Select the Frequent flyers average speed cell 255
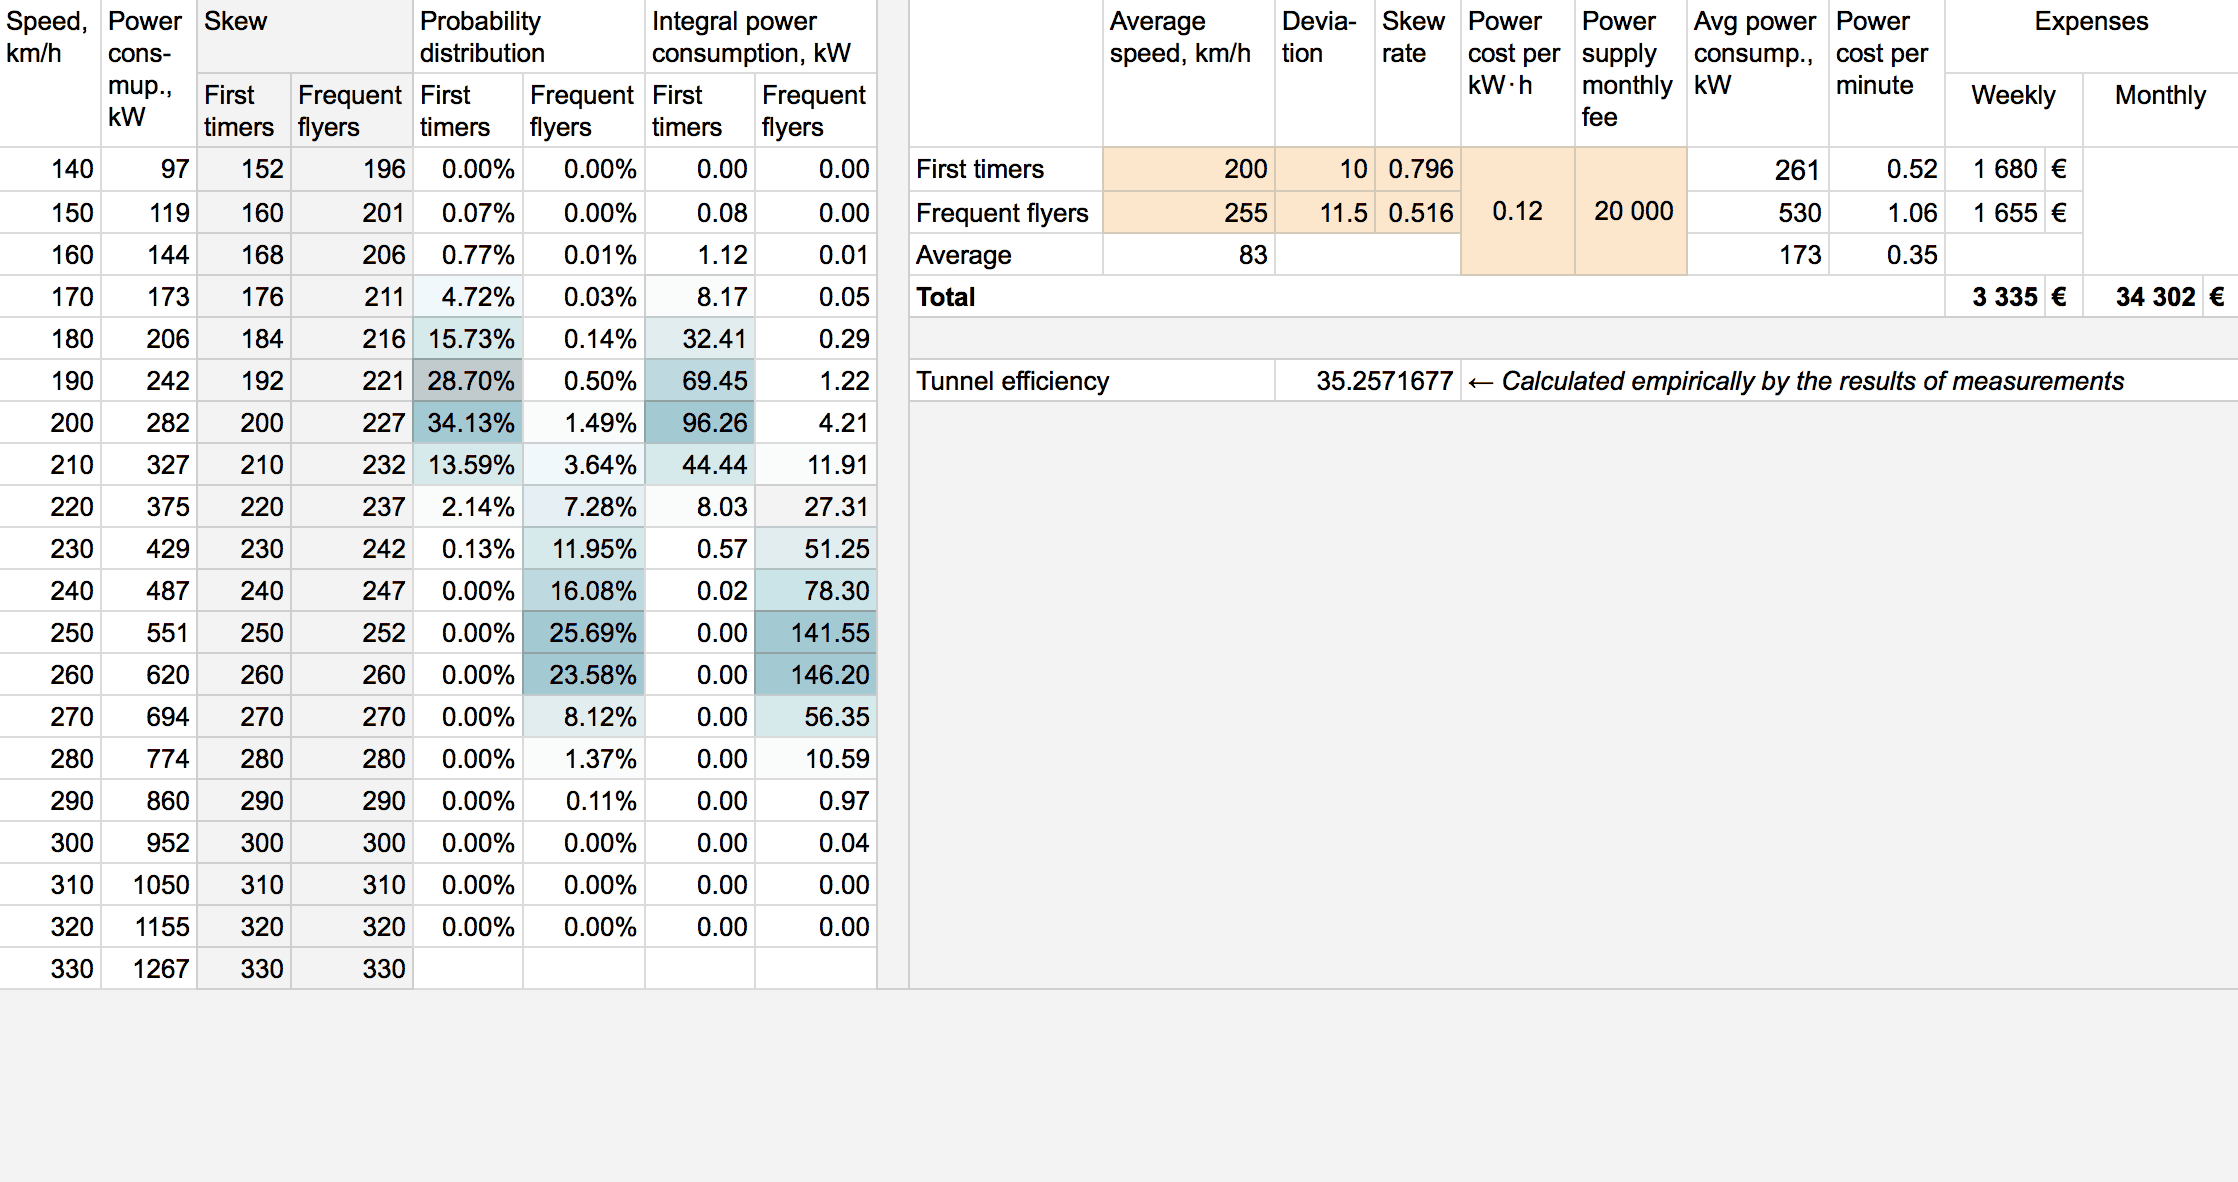 [1189, 212]
